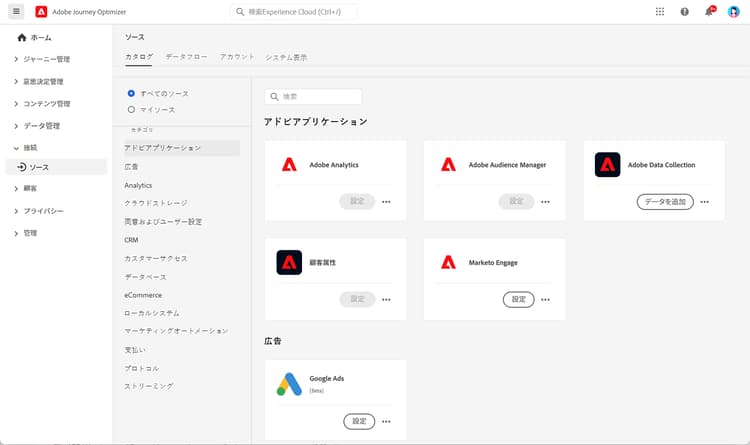Switch to the システム表示 tab
Viewport: 750px width, 445px height.
click(x=286, y=57)
